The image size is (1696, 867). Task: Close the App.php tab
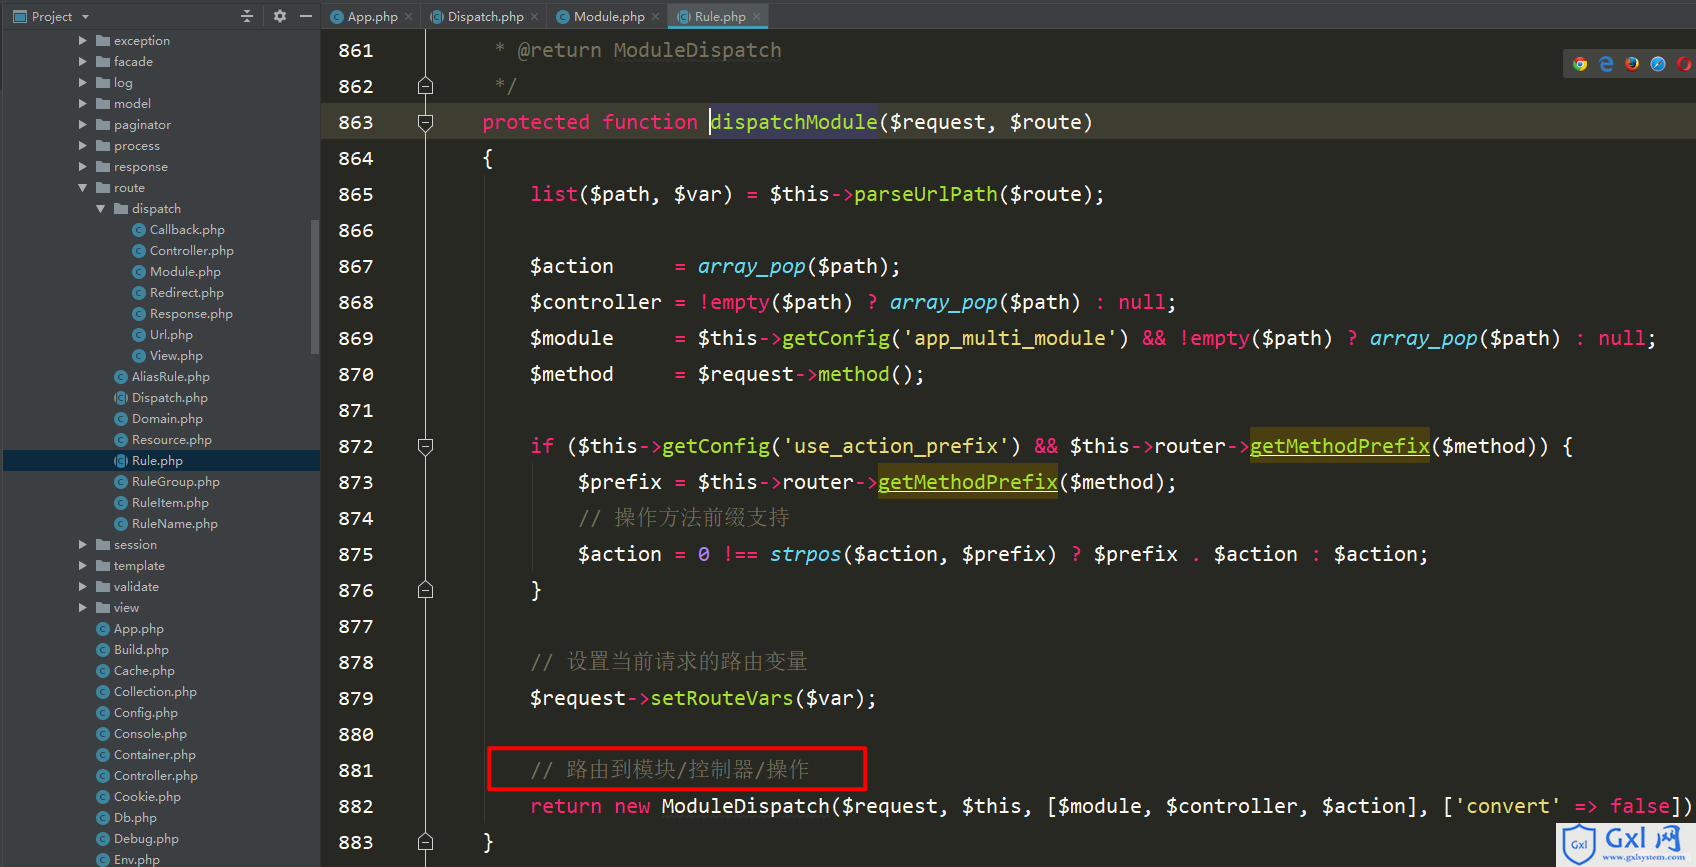[x=409, y=16]
